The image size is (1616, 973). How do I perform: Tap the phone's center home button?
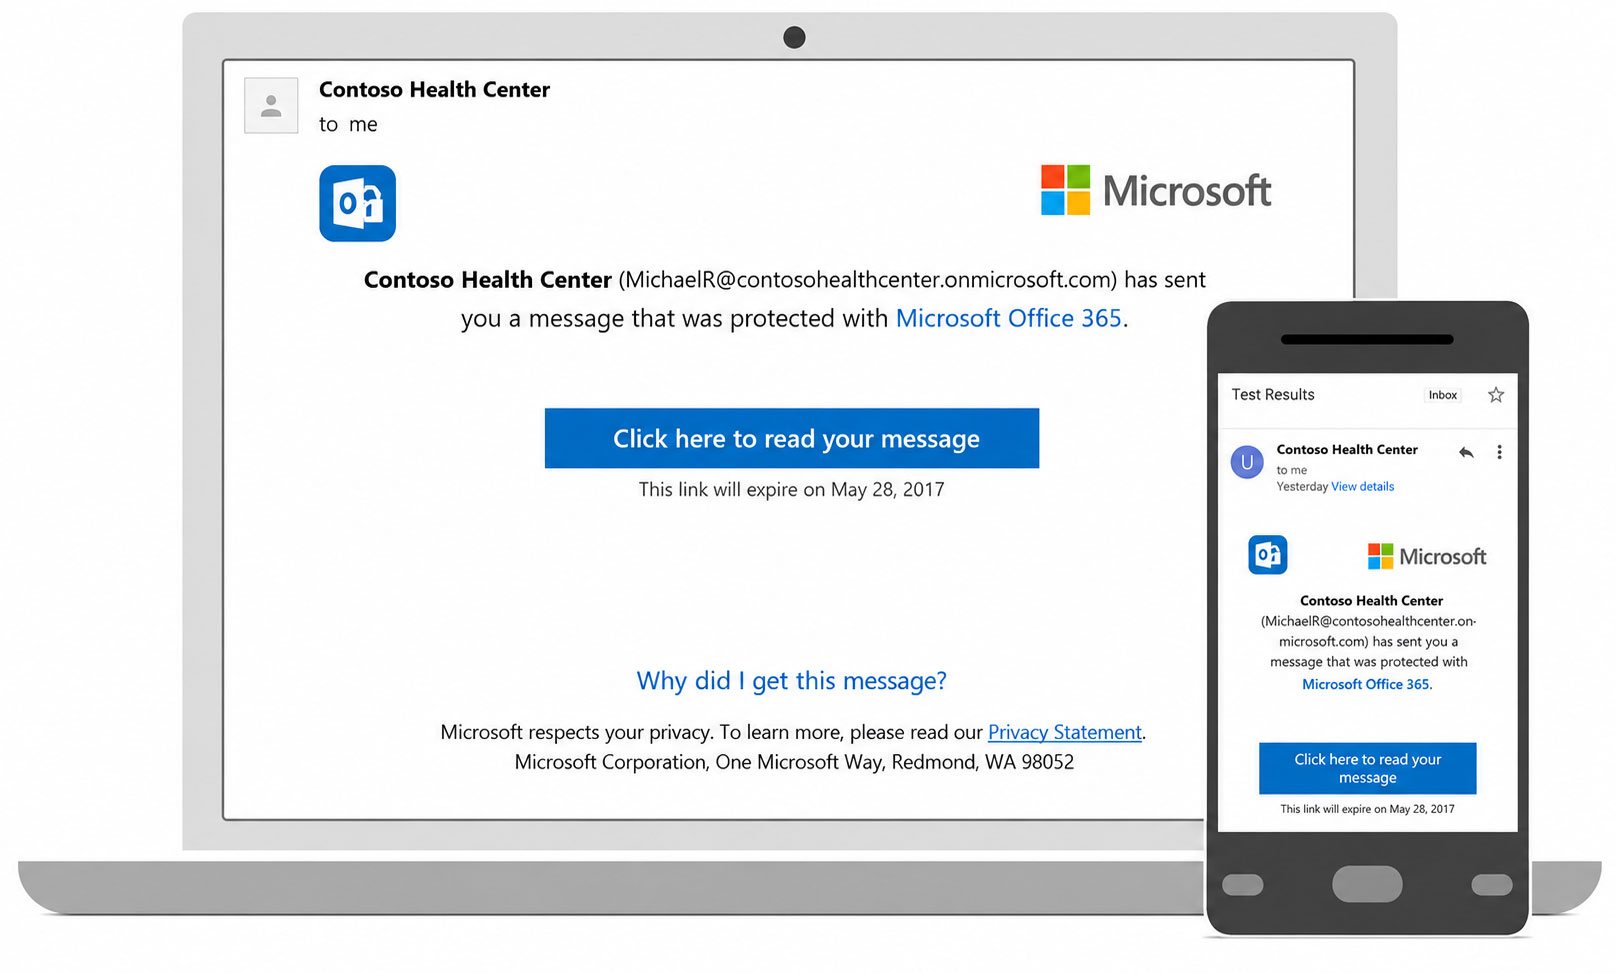coord(1367,884)
